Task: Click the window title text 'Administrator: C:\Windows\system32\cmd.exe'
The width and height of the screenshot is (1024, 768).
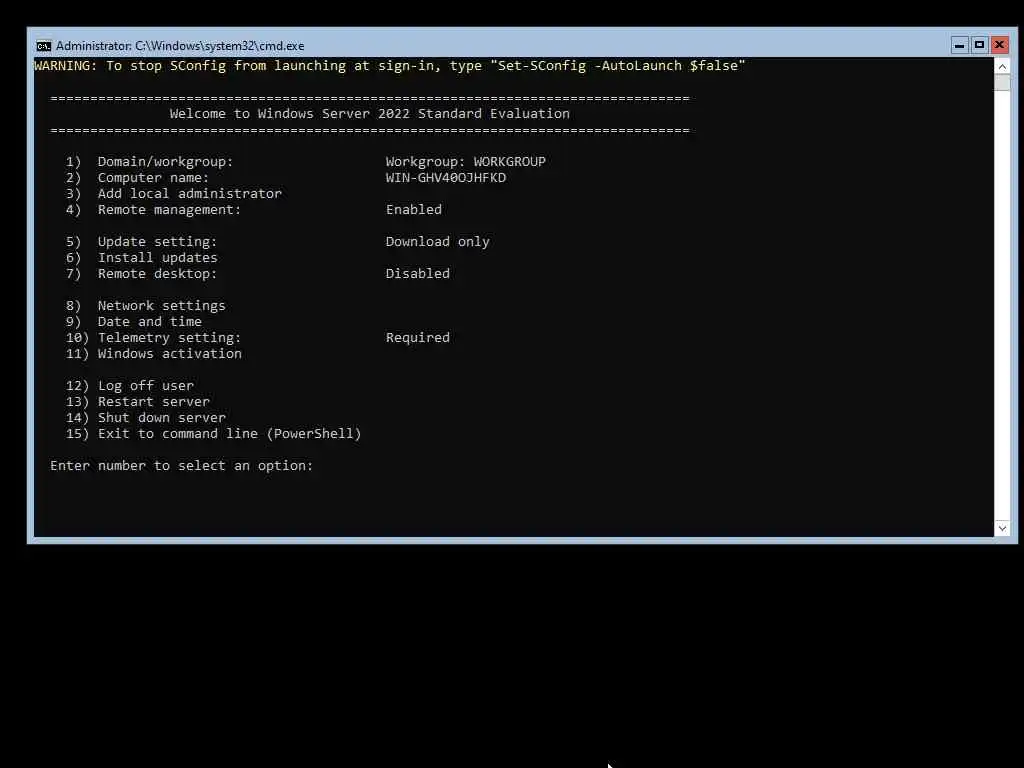Action: (x=180, y=46)
